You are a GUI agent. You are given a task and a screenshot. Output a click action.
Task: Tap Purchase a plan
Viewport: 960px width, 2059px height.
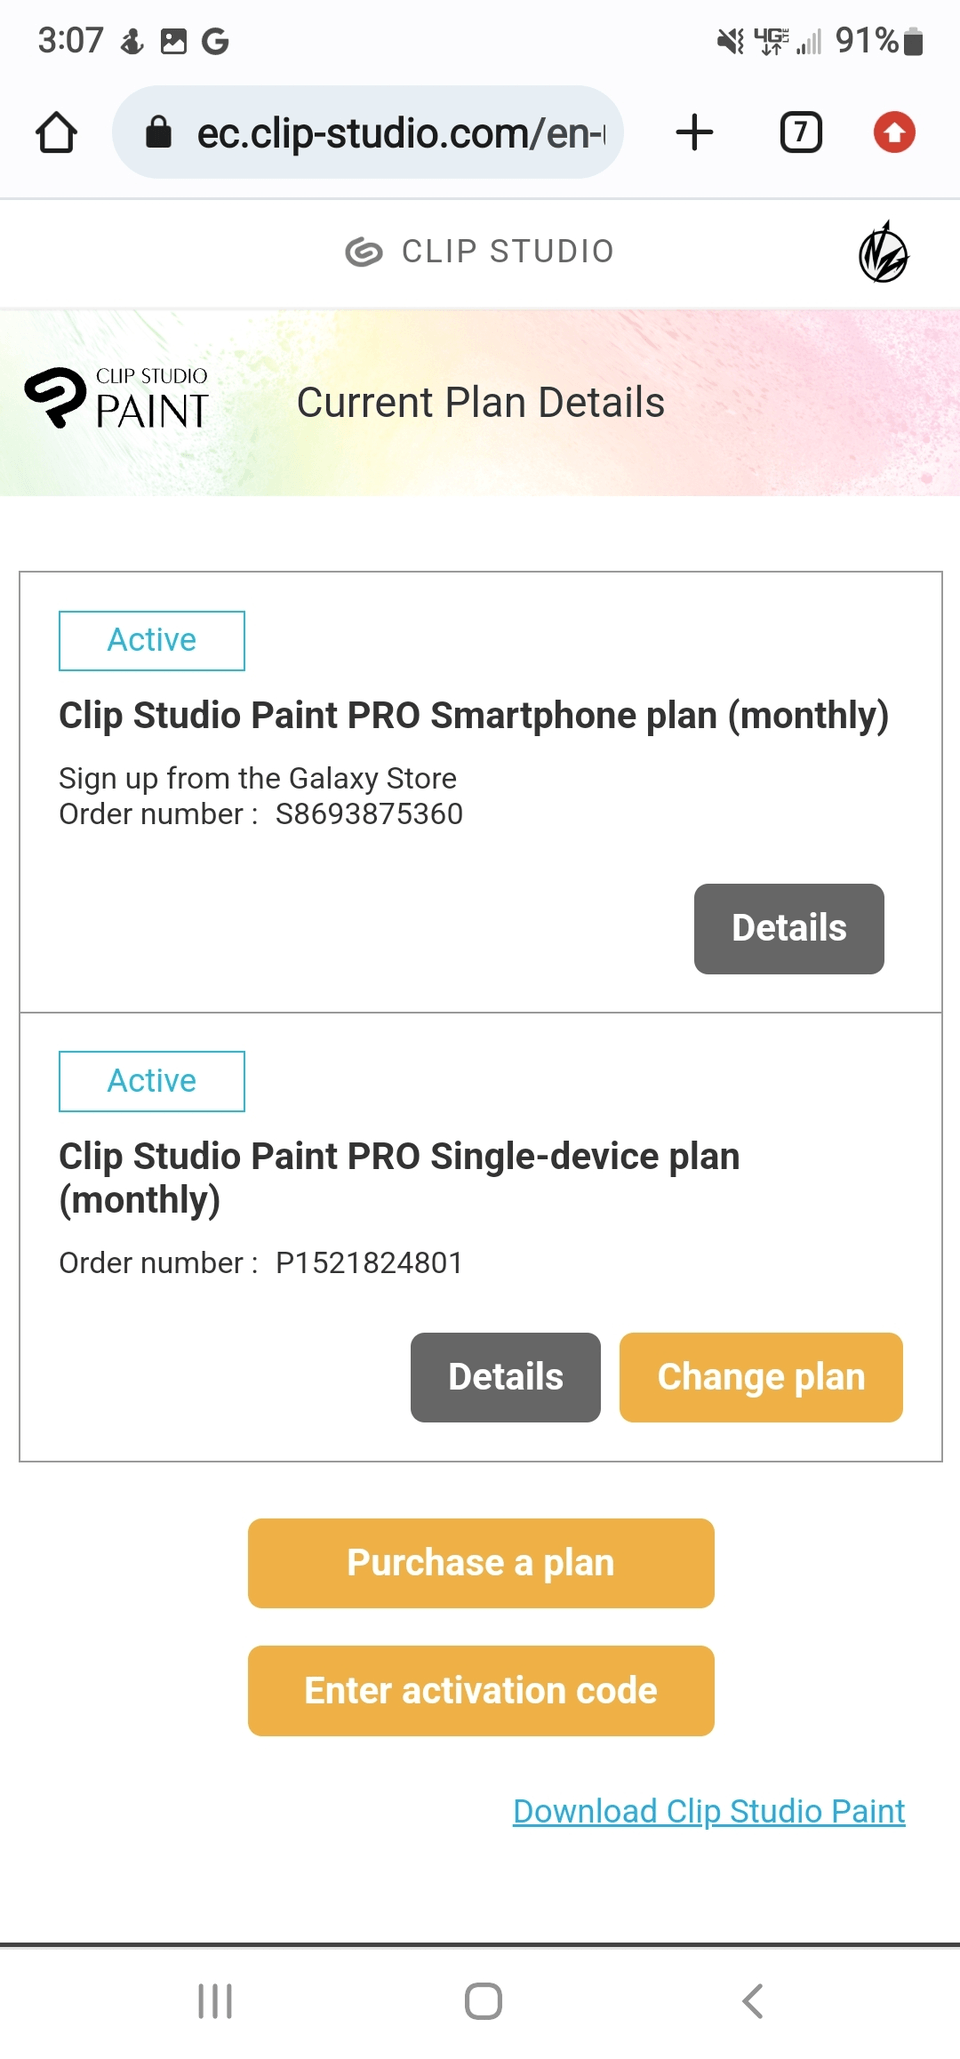click(x=480, y=1562)
